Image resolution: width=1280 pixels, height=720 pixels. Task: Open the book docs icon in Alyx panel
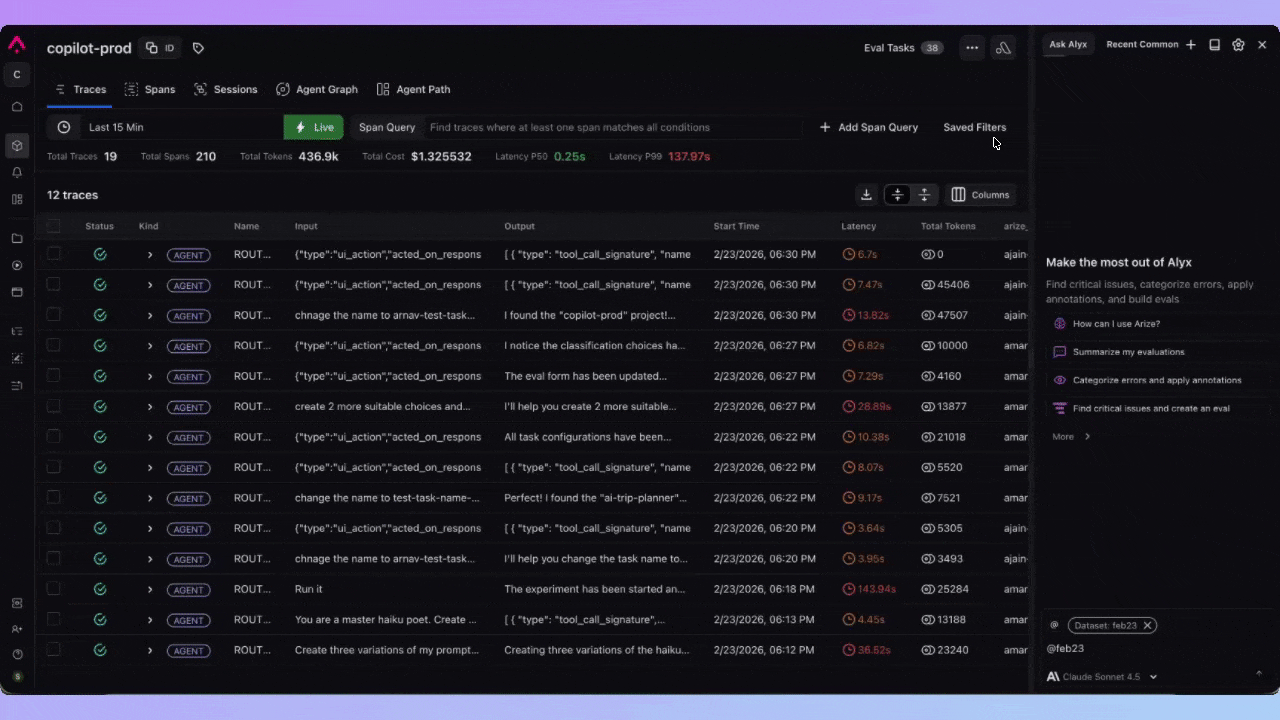coord(1214,45)
